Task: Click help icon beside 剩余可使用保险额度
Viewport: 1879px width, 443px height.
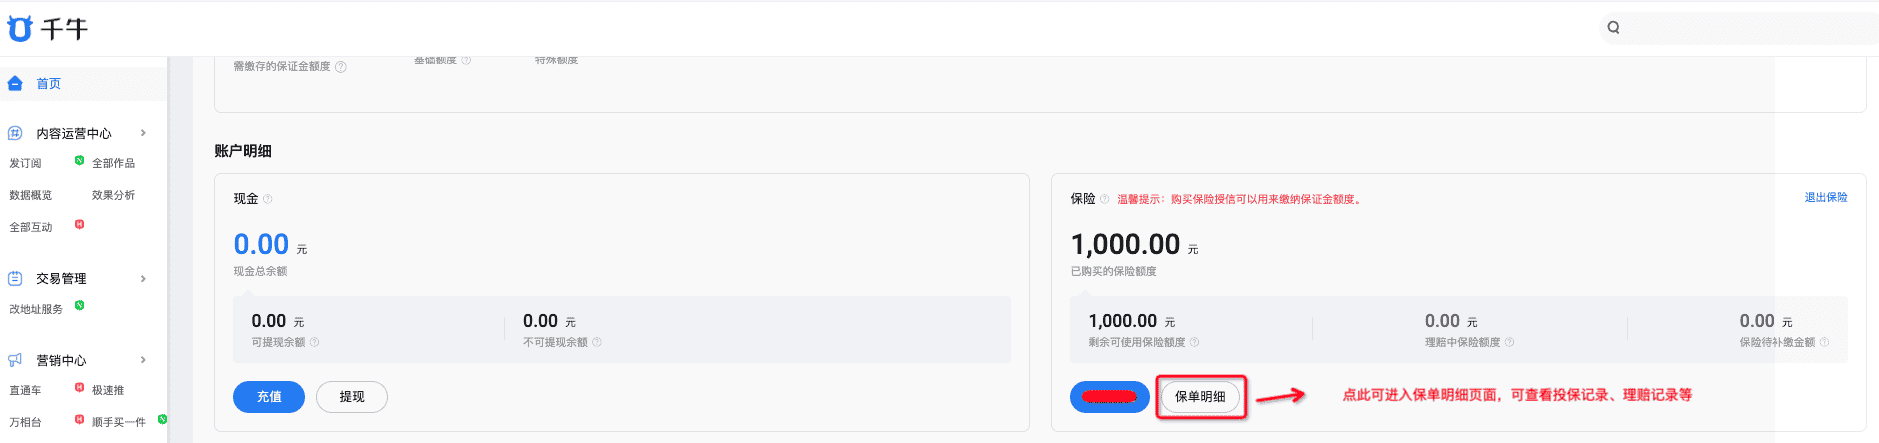Action: pos(1194,343)
